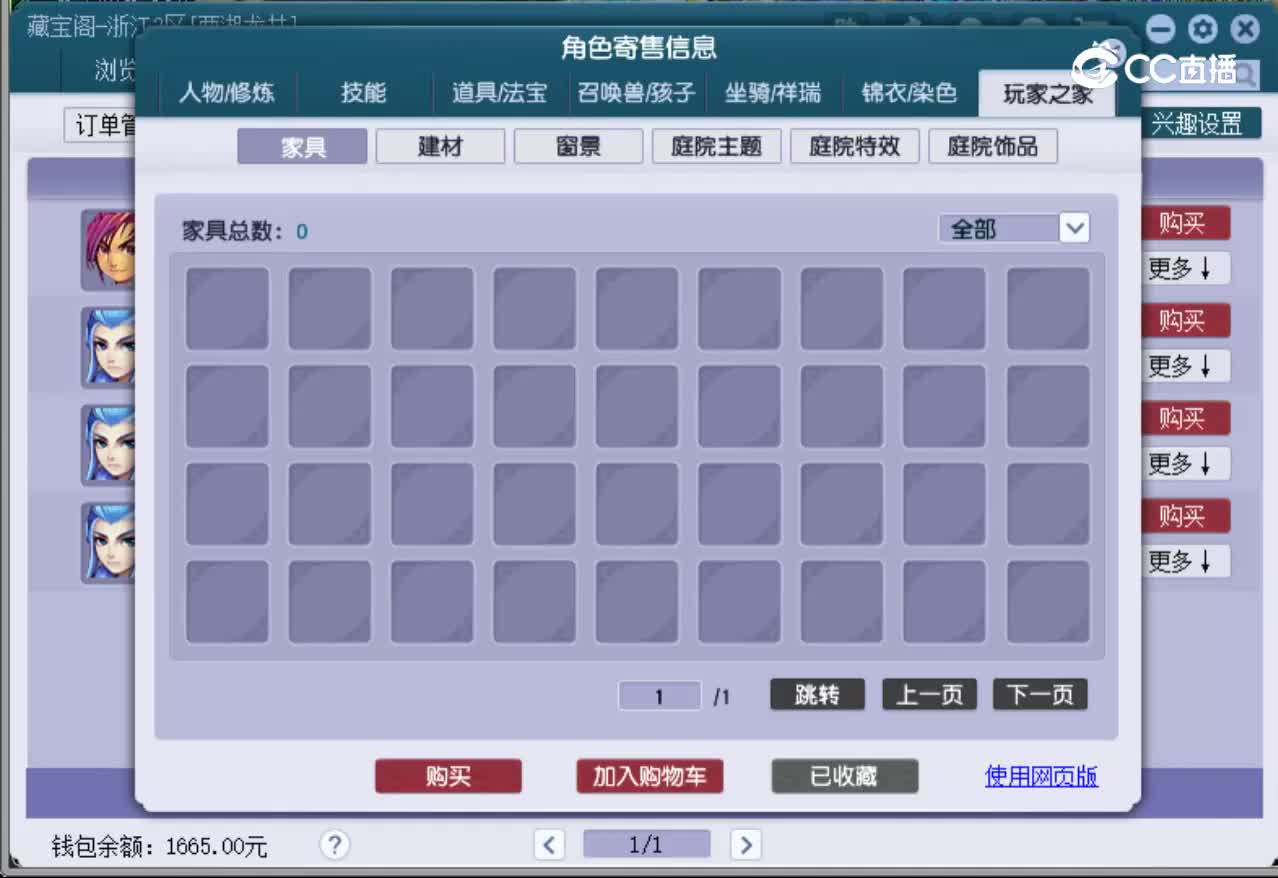1278x878 pixels.
Task: Open the settings gear icon
Action: (1201, 31)
